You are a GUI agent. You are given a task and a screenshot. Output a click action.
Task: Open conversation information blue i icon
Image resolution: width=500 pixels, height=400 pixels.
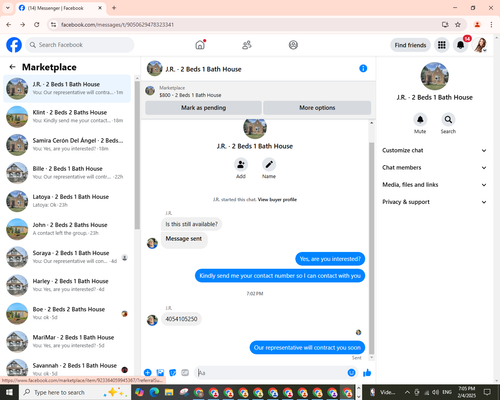[363, 69]
